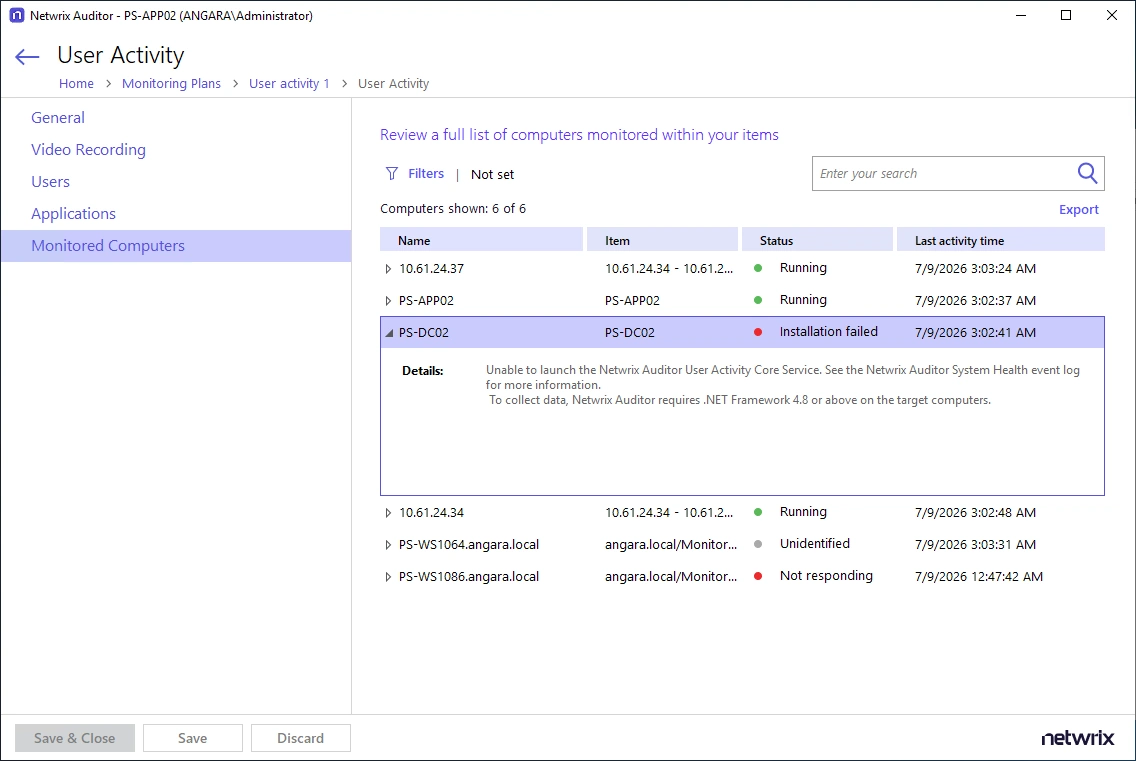Click the search magnifier icon
Viewport: 1136px width, 761px height.
1087,173
